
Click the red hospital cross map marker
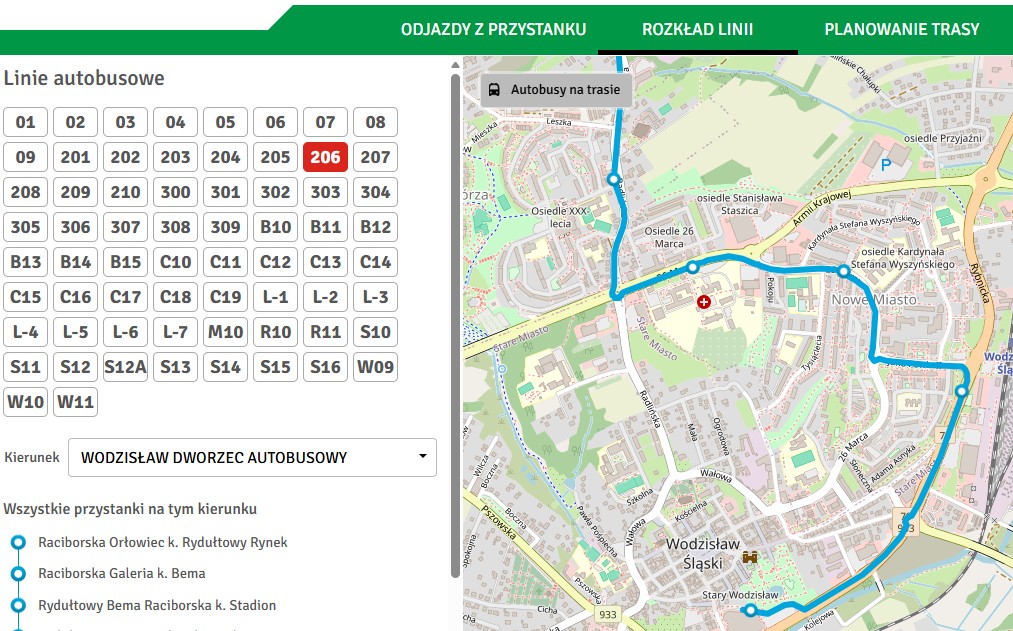tap(704, 301)
